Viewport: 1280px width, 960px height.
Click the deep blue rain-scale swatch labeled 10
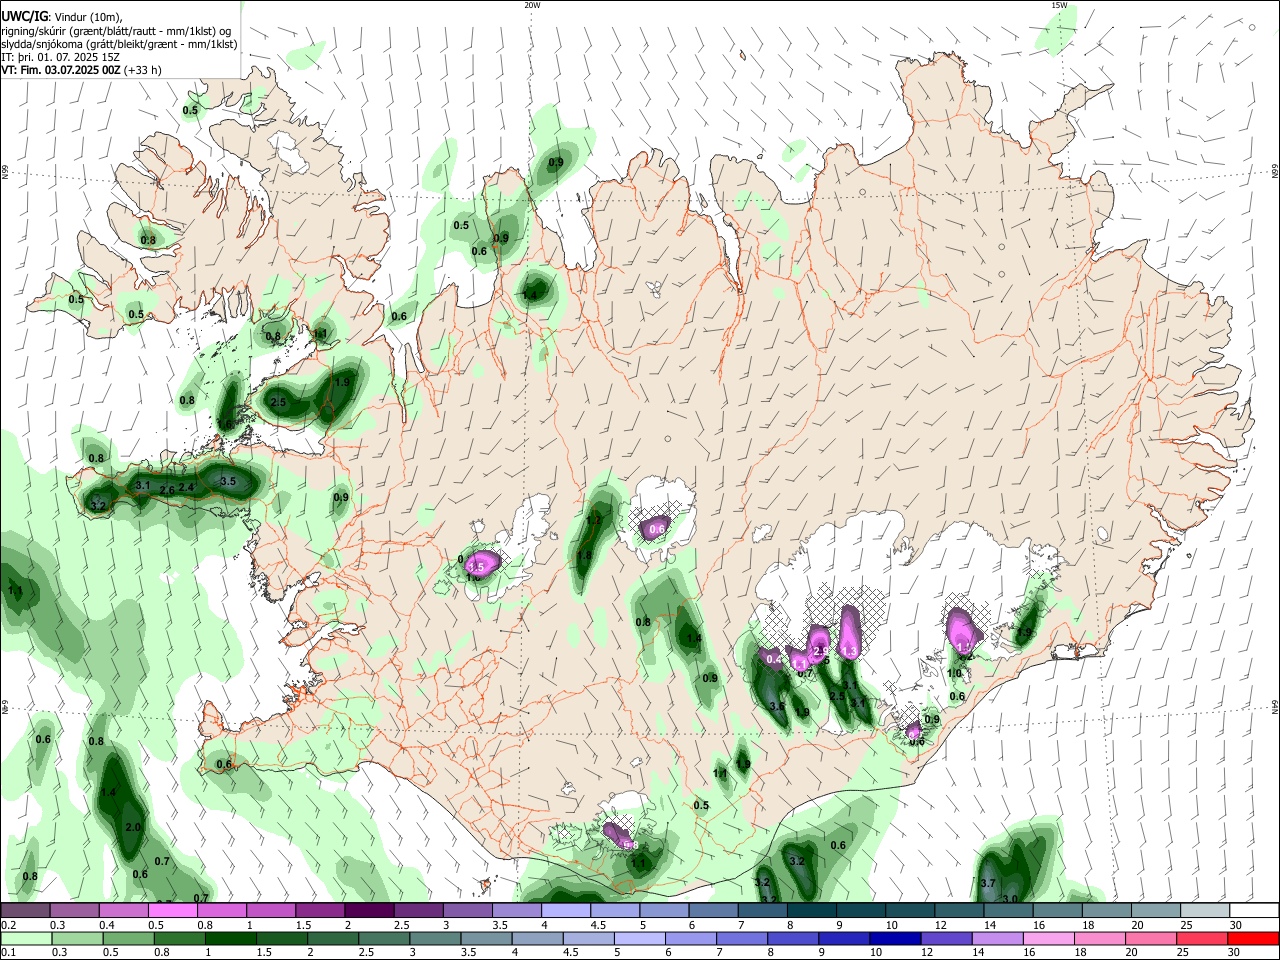pyautogui.click(x=894, y=938)
